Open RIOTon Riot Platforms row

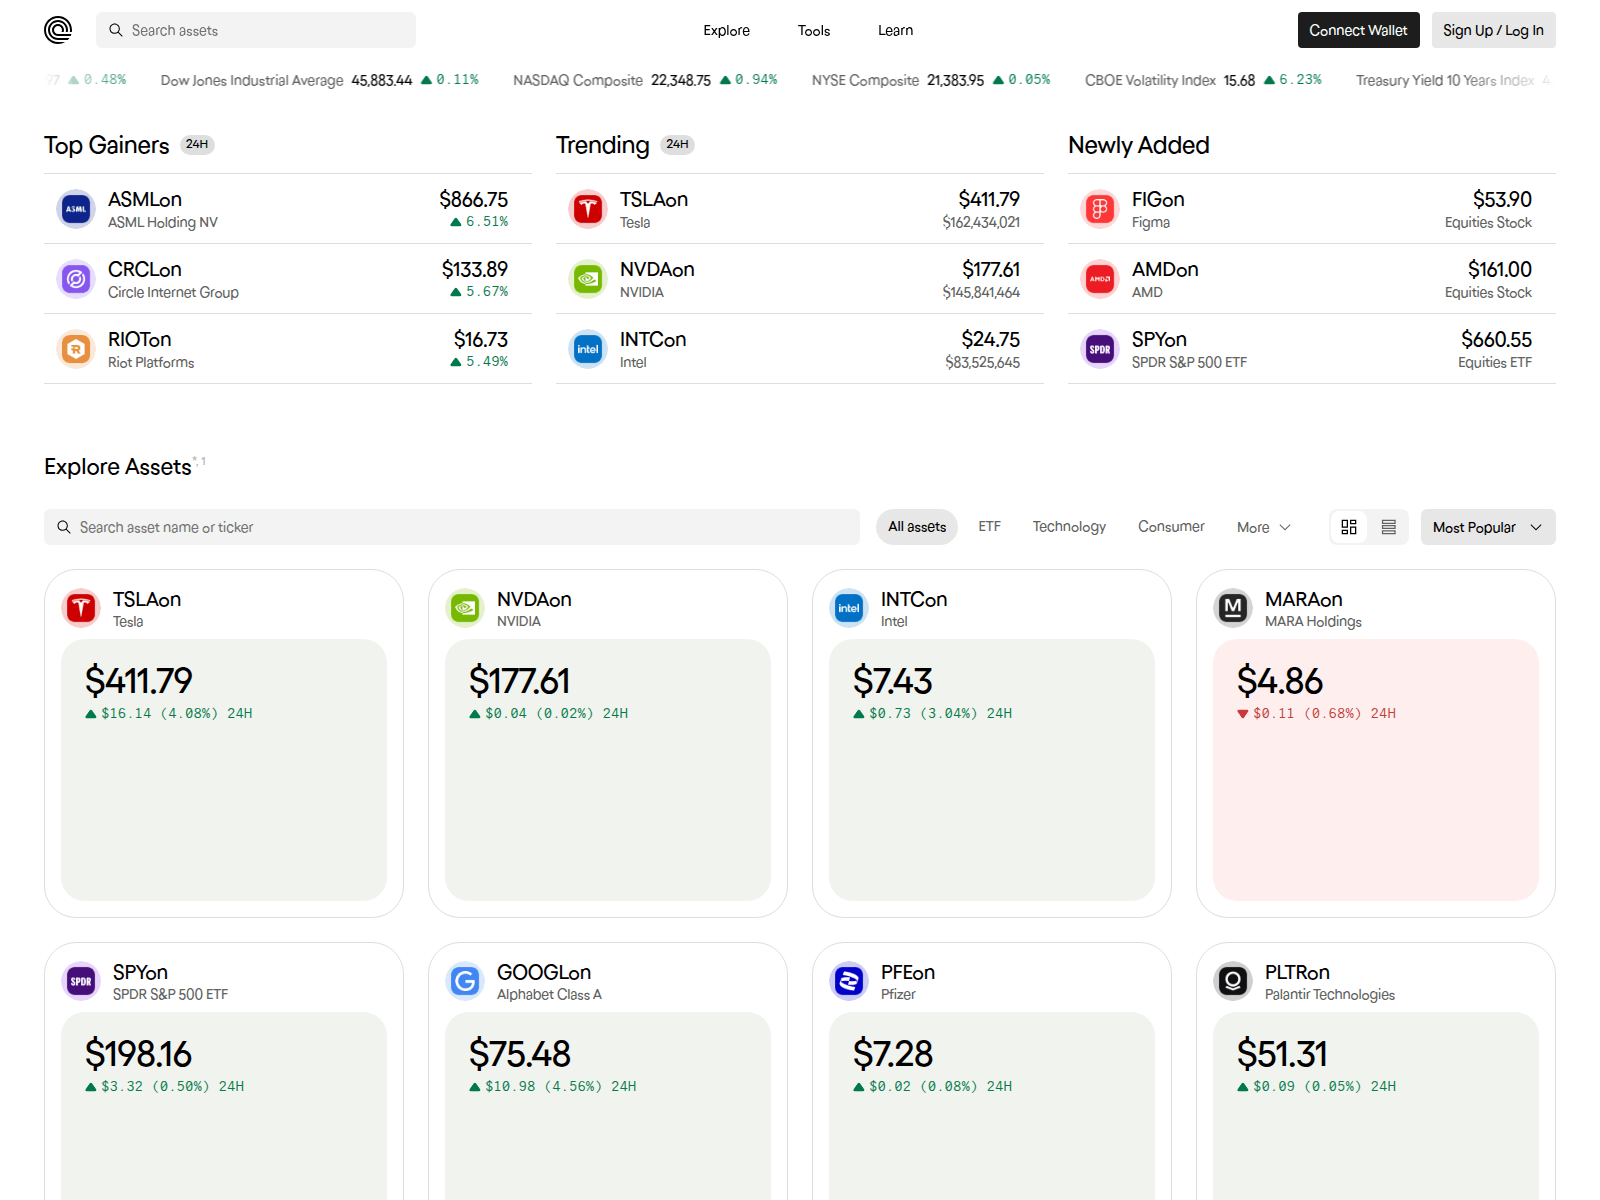[x=288, y=349]
